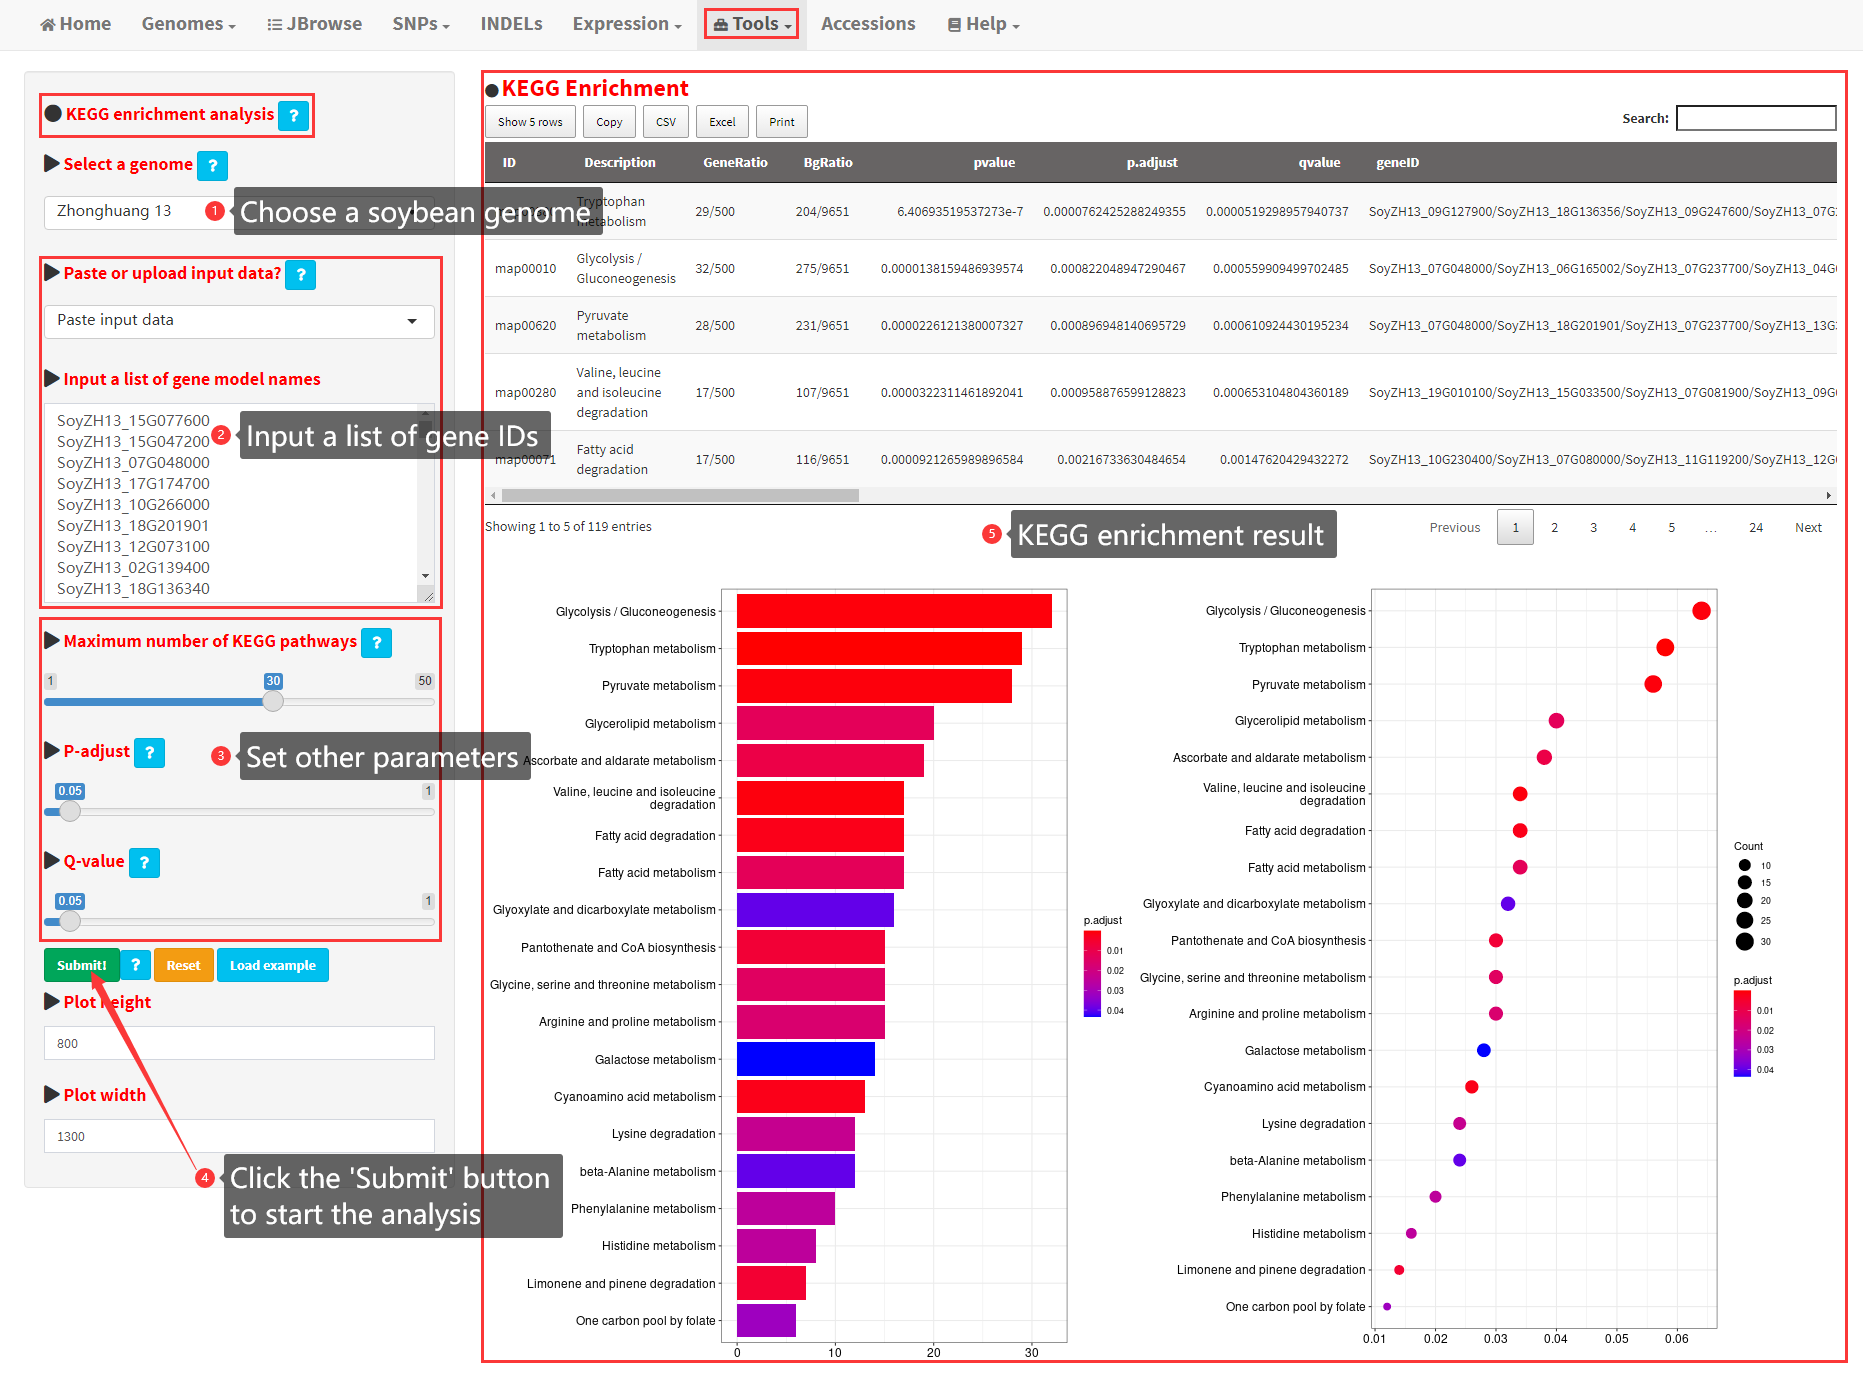
Task: Show help for Q-value parameter
Action: [x=144, y=863]
